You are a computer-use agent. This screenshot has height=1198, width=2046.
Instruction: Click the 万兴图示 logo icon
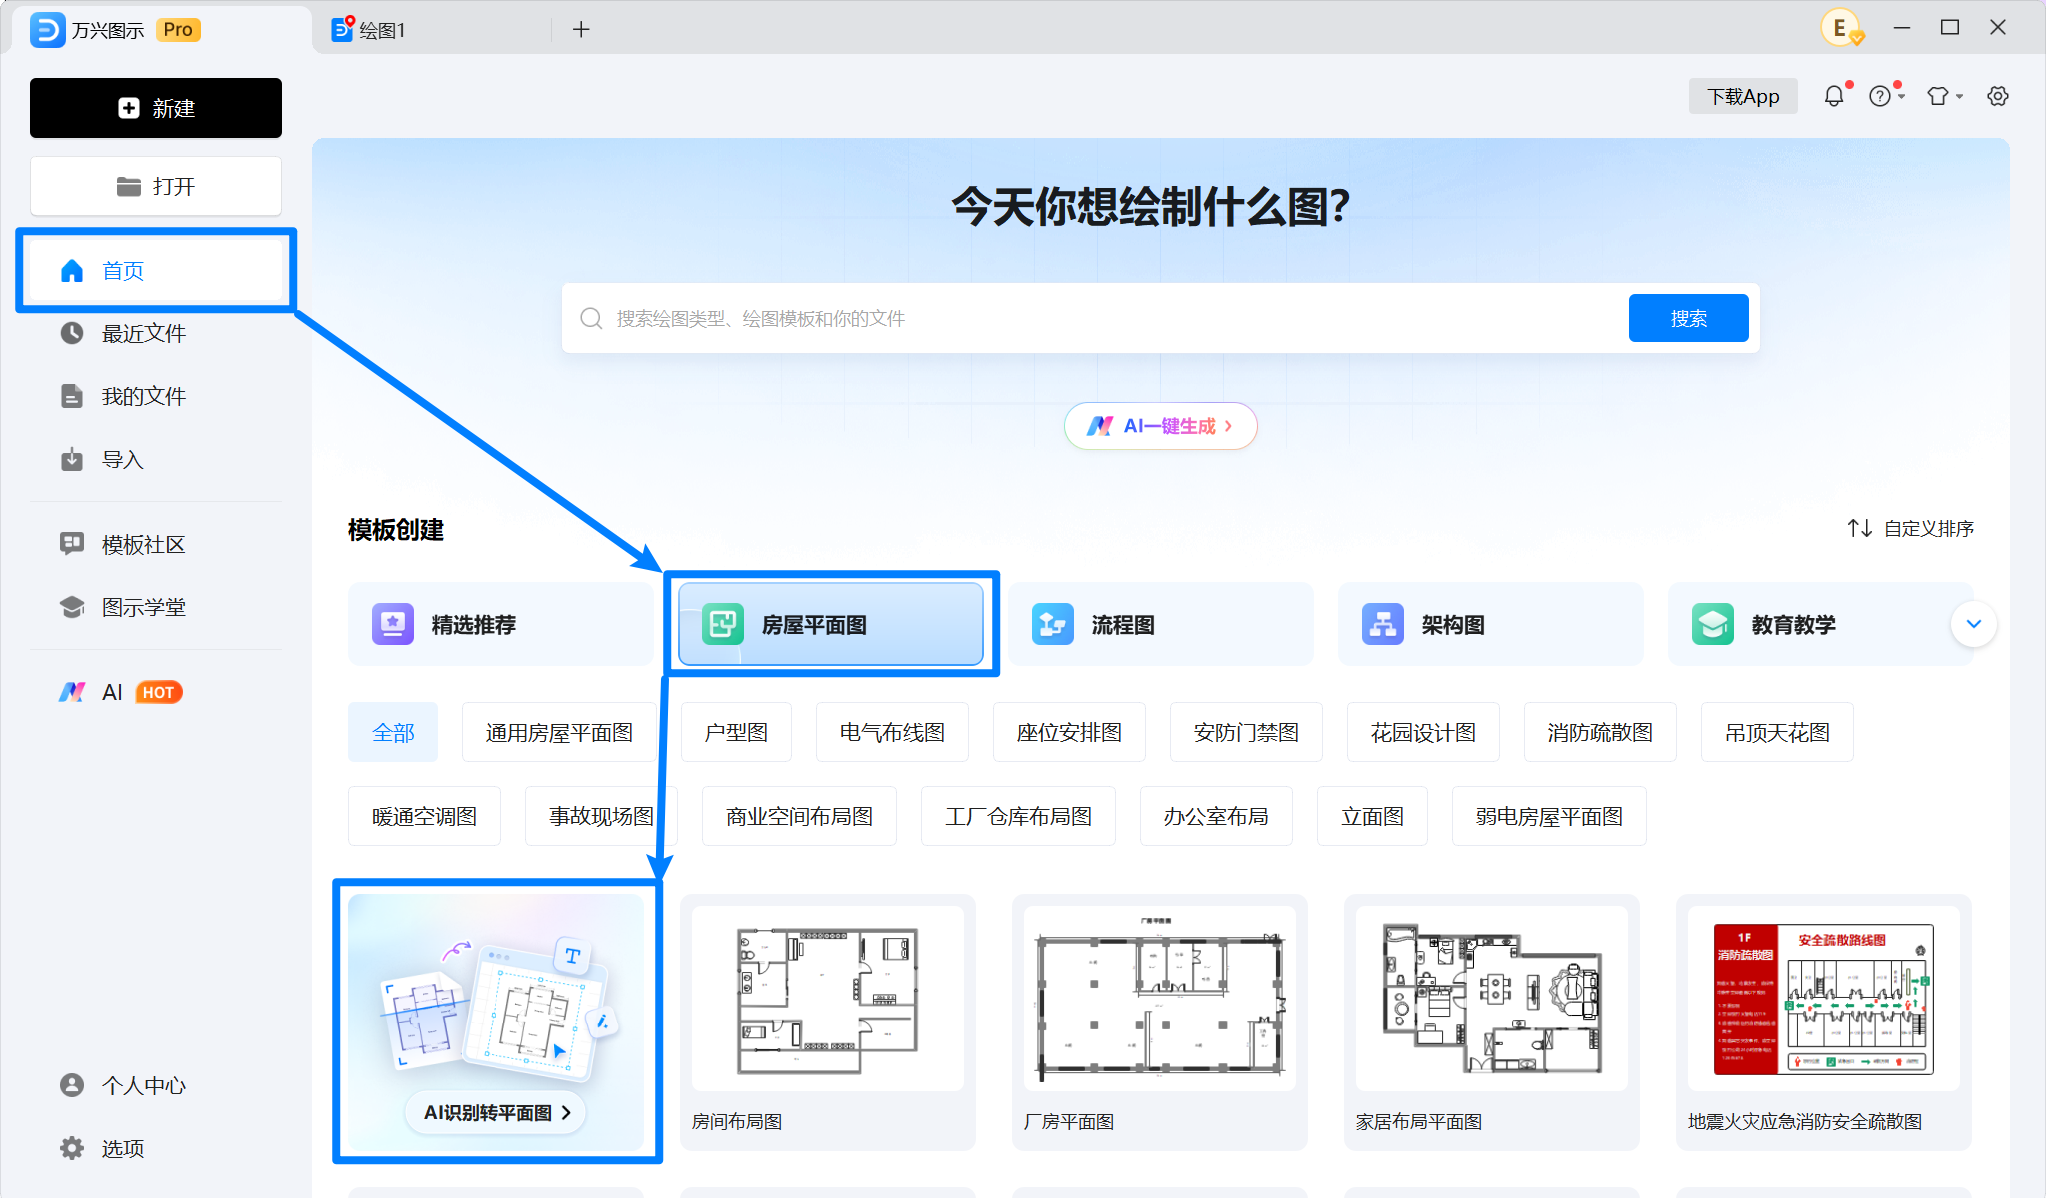tap(47, 30)
